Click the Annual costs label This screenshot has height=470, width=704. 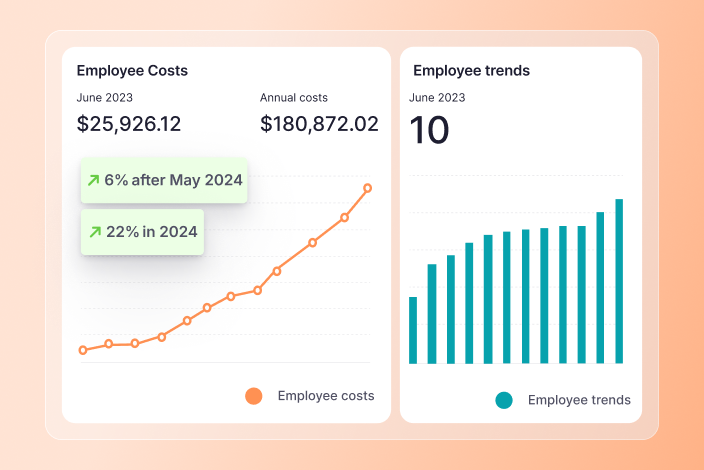click(x=294, y=98)
